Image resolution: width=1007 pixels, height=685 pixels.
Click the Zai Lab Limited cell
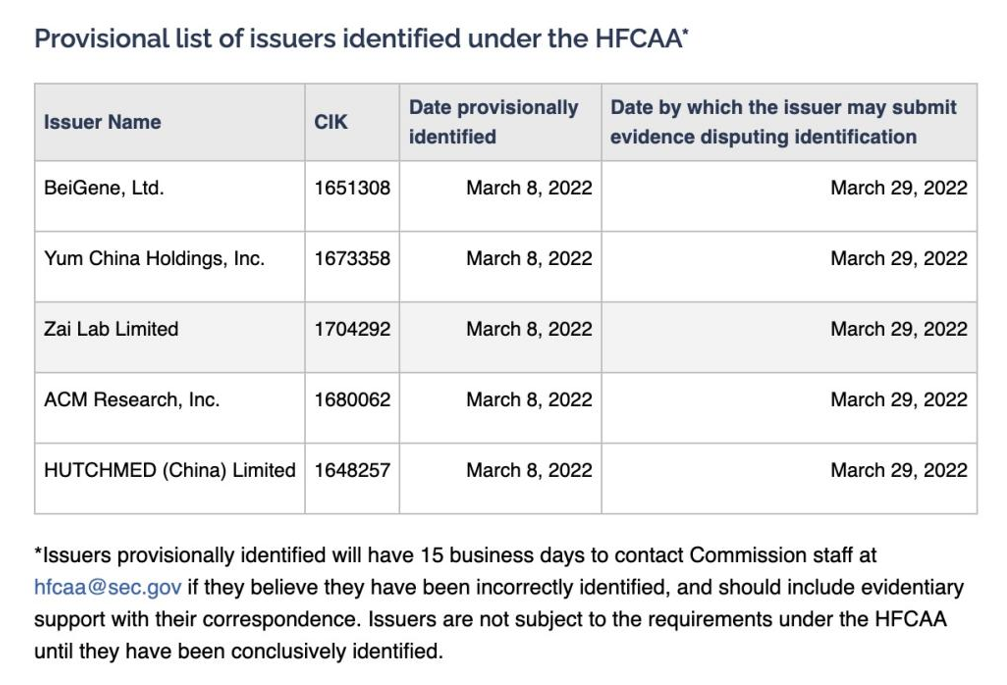coord(111,329)
